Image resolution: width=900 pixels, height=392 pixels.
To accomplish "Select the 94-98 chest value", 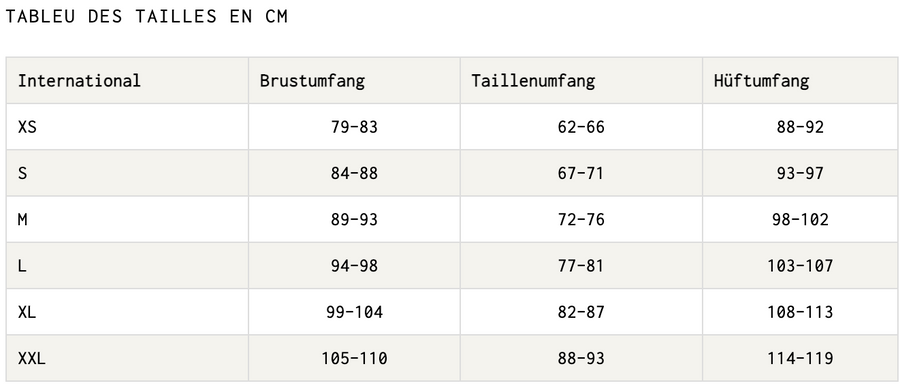I will coord(354,266).
